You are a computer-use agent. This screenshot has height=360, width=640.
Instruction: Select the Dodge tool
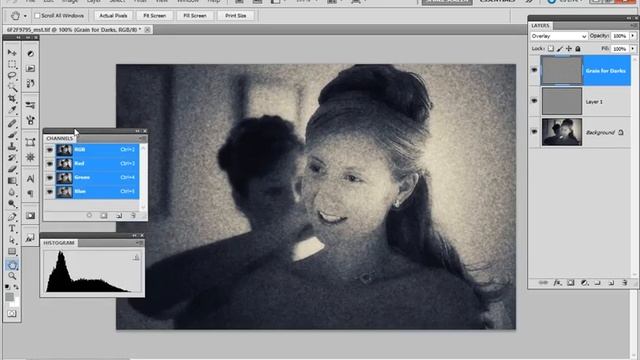pos(12,203)
